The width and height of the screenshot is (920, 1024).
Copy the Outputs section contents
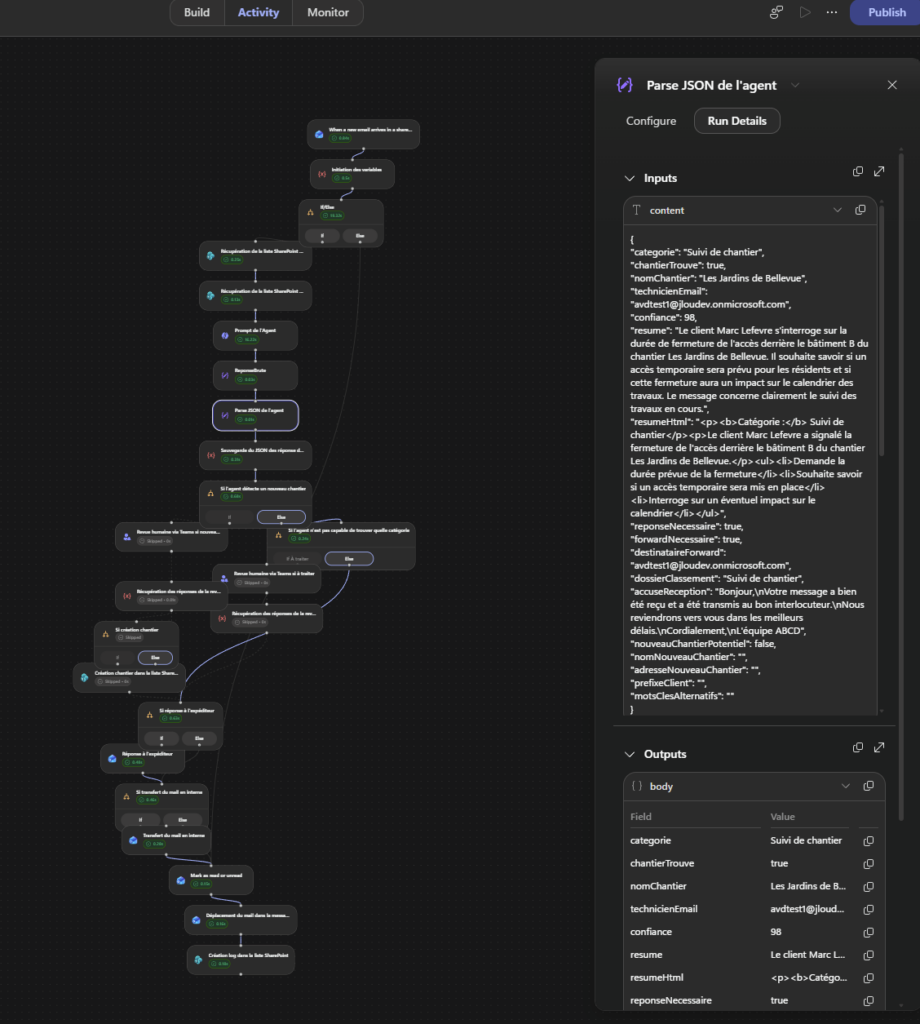(x=858, y=747)
